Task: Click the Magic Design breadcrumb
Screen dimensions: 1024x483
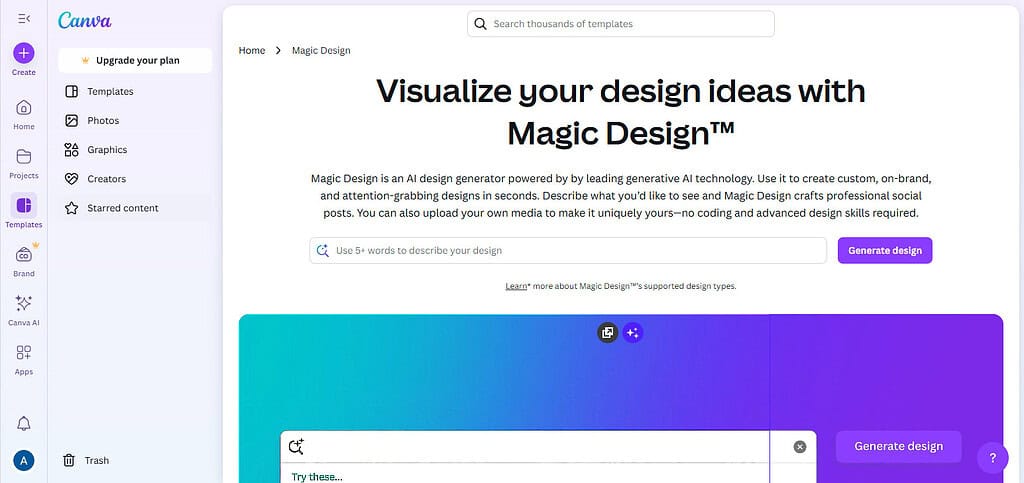Action: (x=321, y=50)
